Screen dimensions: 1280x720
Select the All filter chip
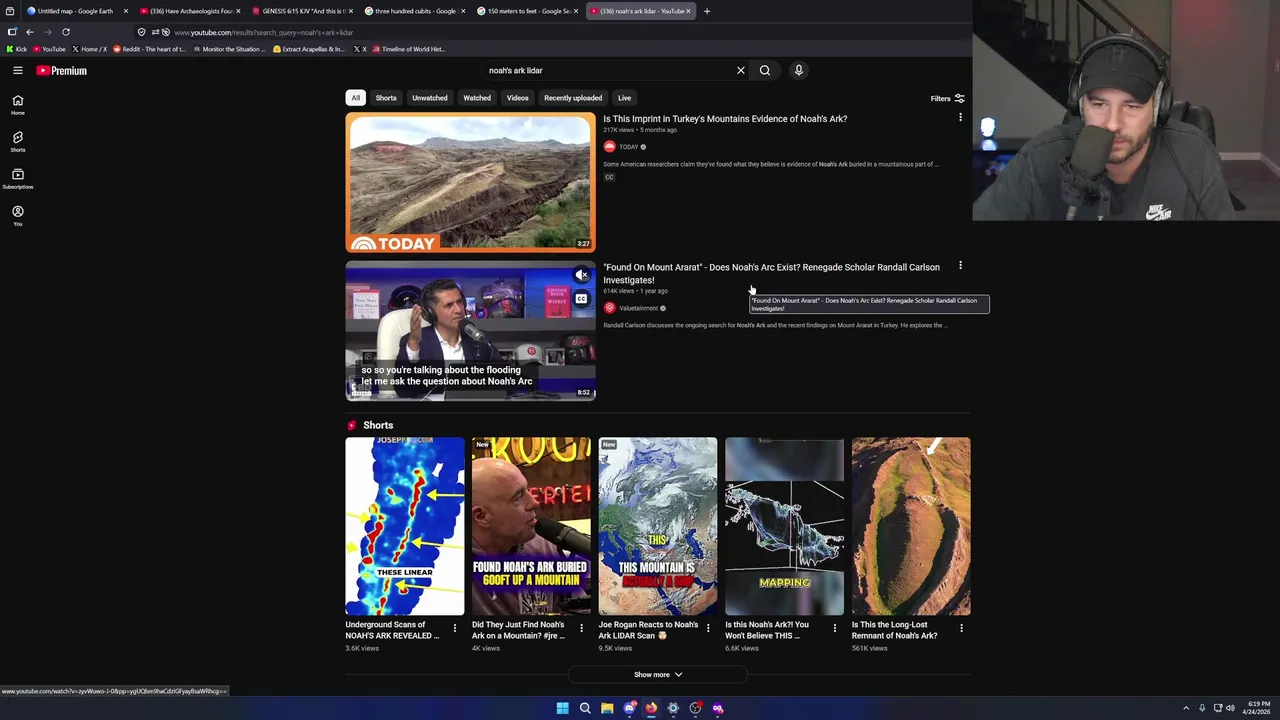[355, 98]
